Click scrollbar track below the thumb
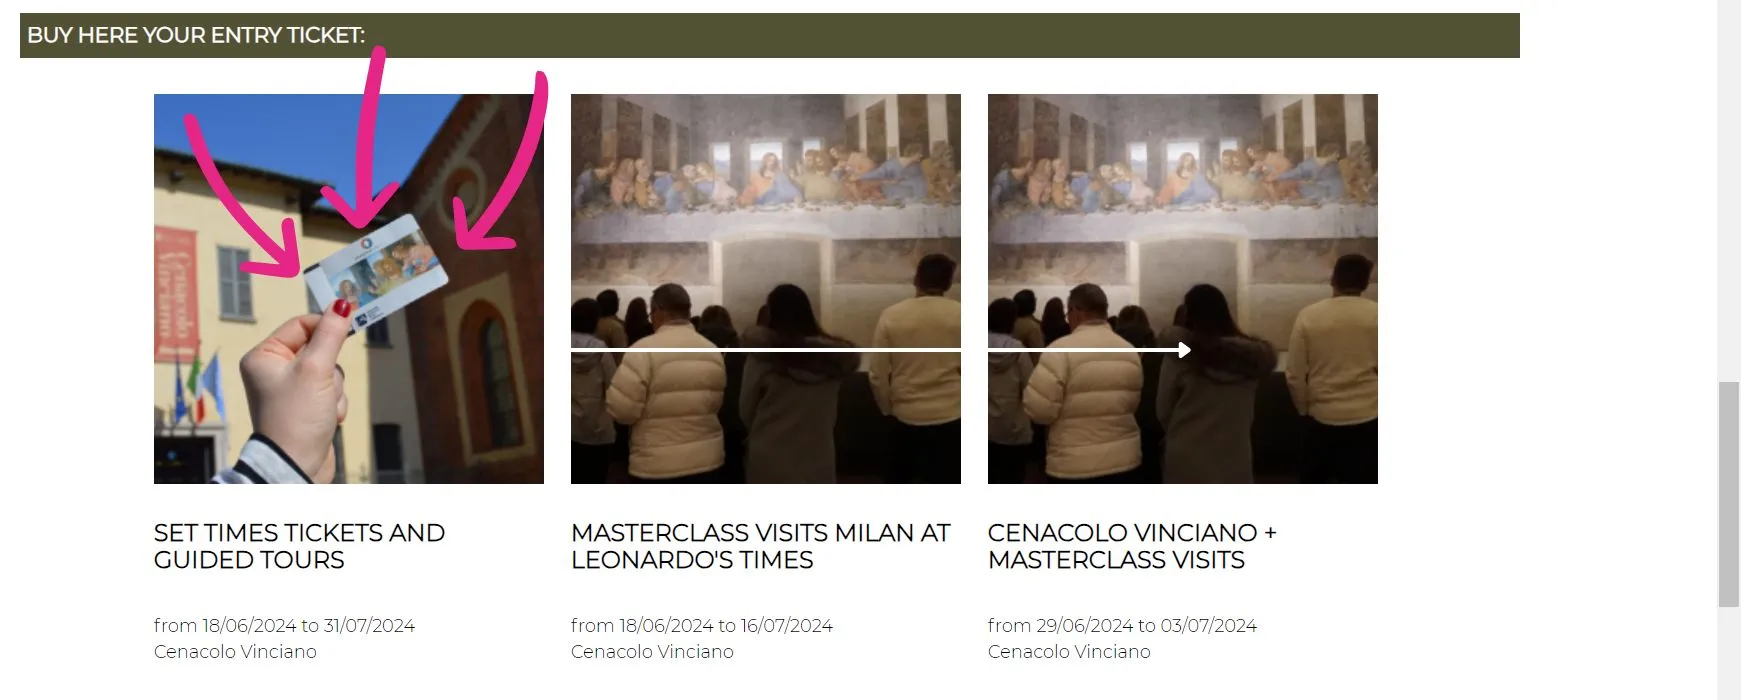The height and width of the screenshot is (700, 1741). (1729, 654)
